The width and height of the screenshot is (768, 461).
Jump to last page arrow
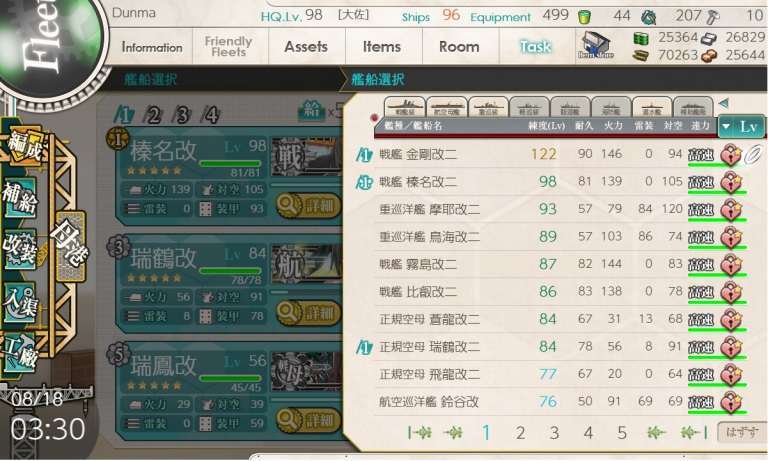pos(694,433)
